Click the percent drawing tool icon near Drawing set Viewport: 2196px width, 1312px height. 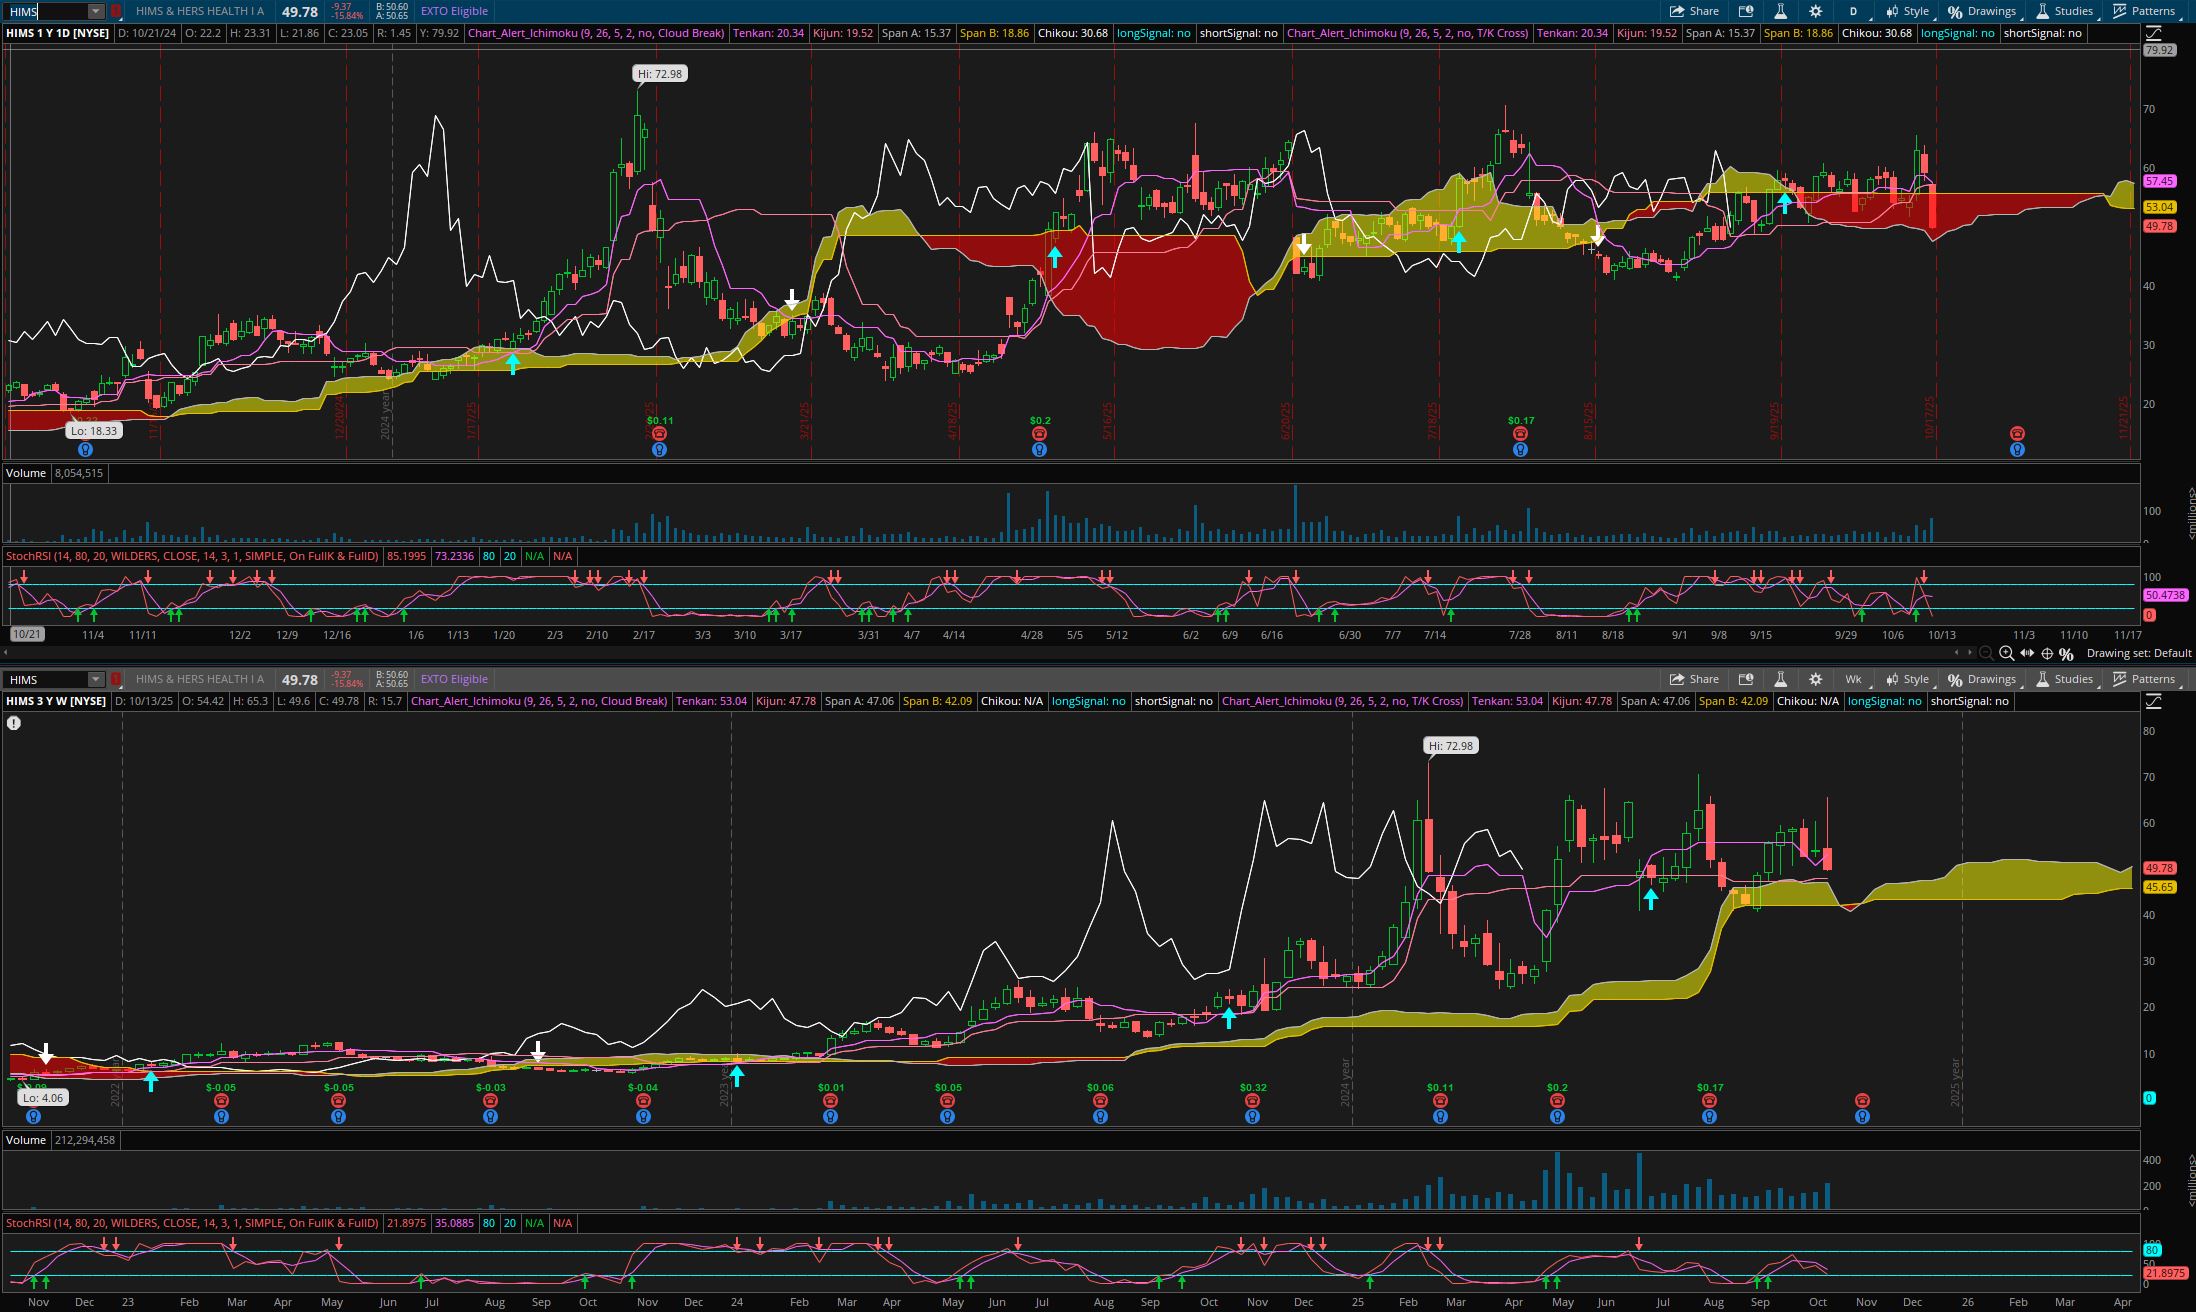pos(2066,653)
